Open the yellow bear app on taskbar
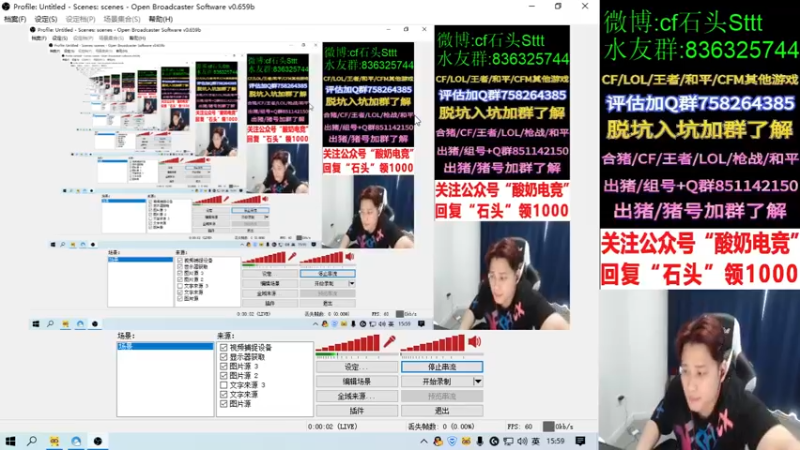Viewport: 800px width, 450px height. (x=54, y=441)
